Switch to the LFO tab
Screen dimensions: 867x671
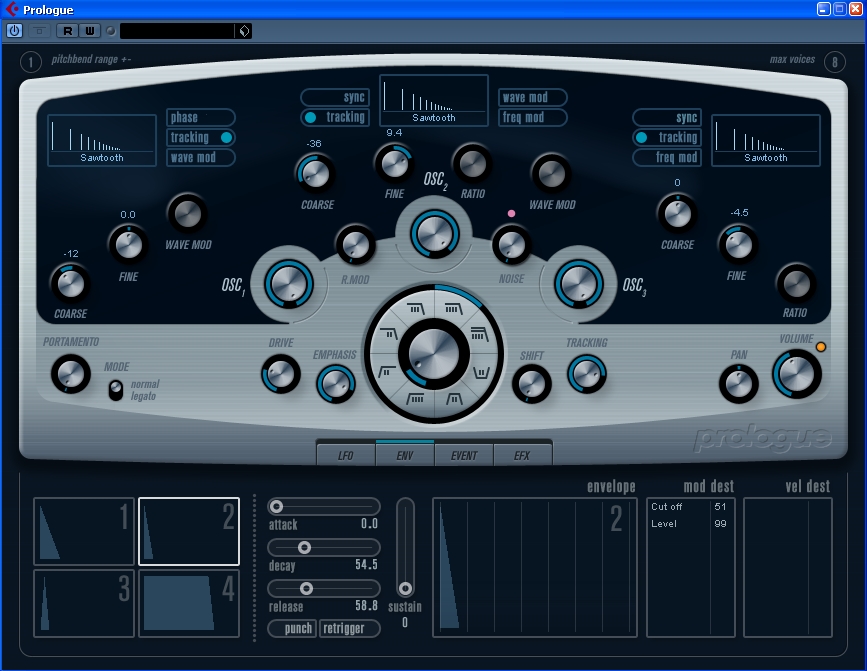(x=346, y=455)
